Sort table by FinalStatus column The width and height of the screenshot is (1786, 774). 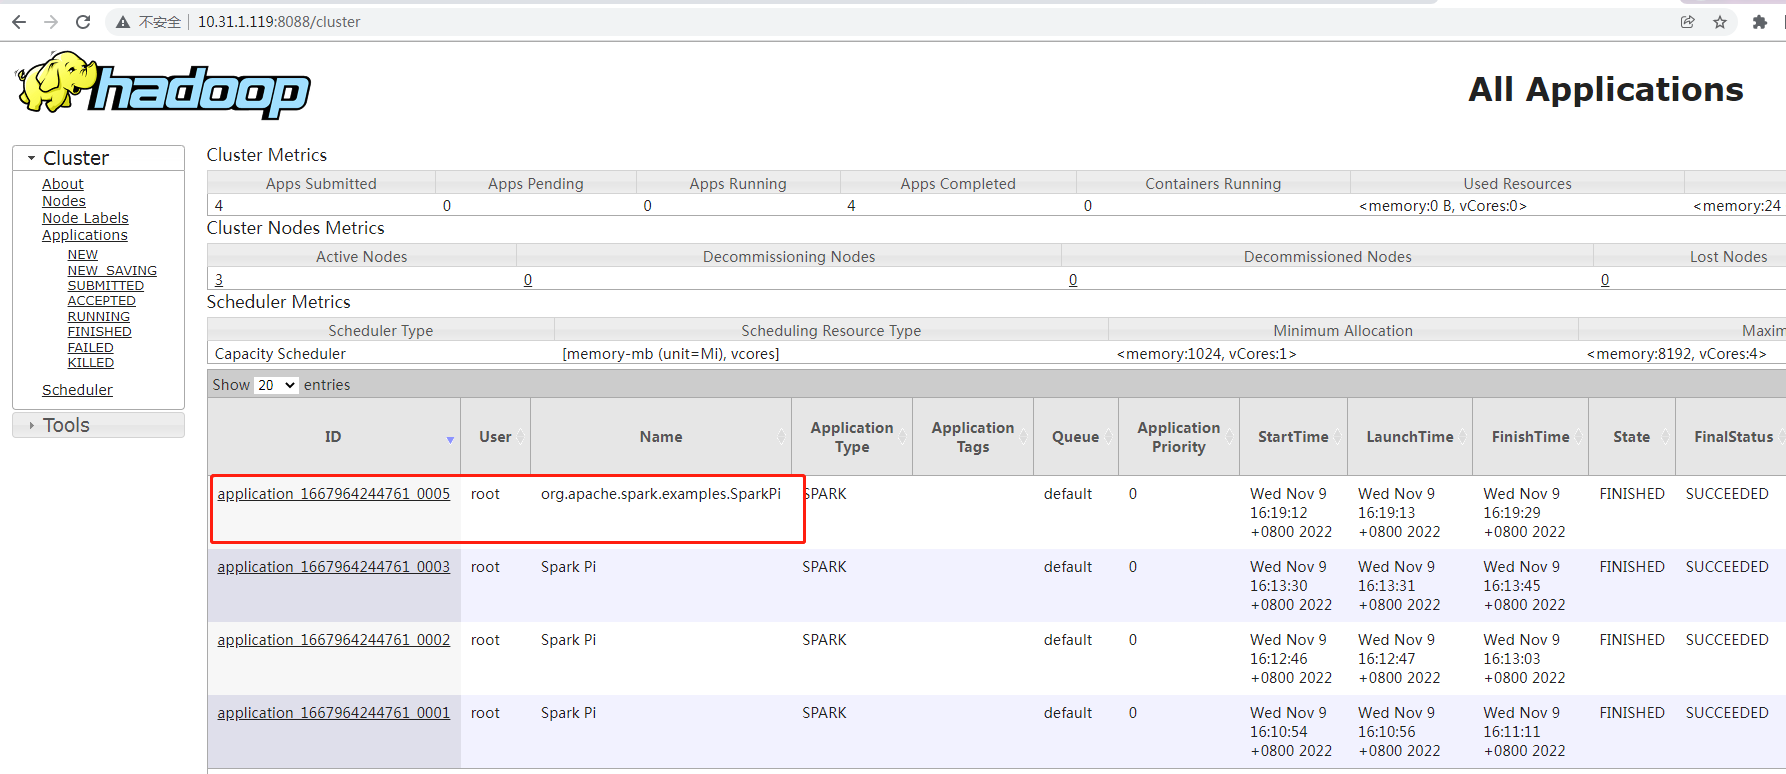pos(1733,437)
